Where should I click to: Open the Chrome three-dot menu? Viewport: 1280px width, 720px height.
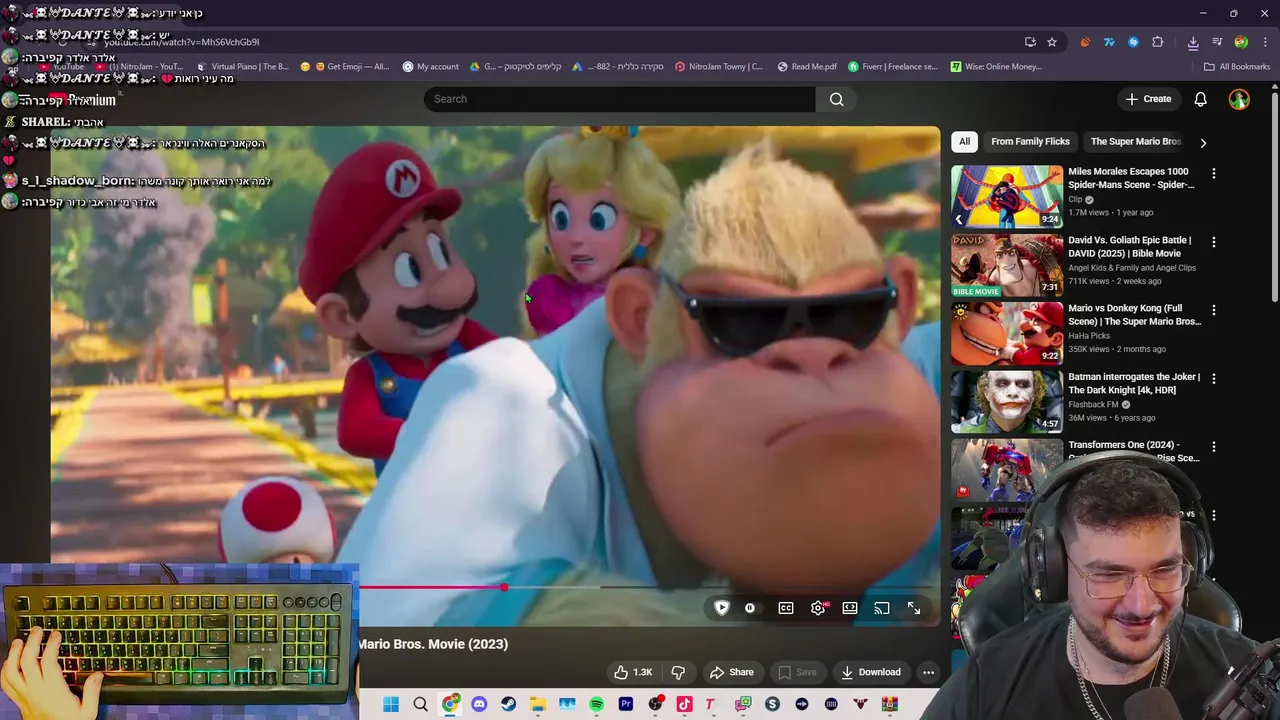(x=1265, y=42)
